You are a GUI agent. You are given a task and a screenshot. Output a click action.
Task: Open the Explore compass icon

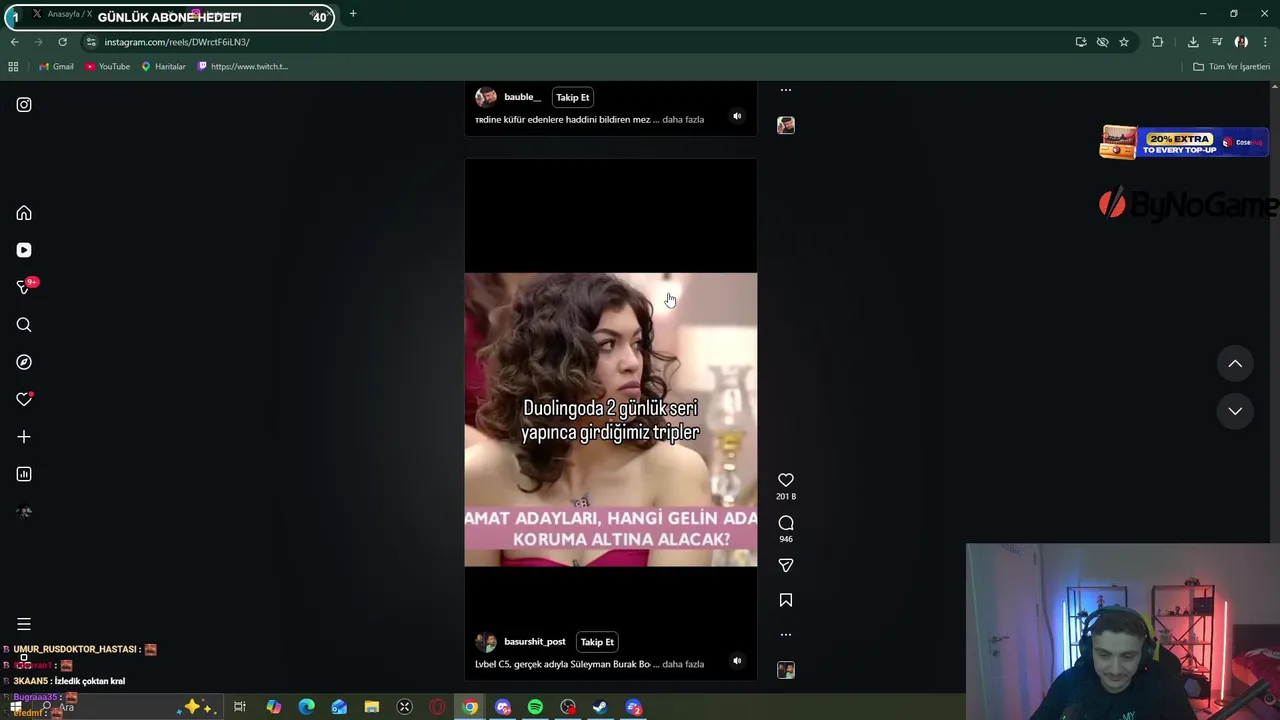(24, 362)
